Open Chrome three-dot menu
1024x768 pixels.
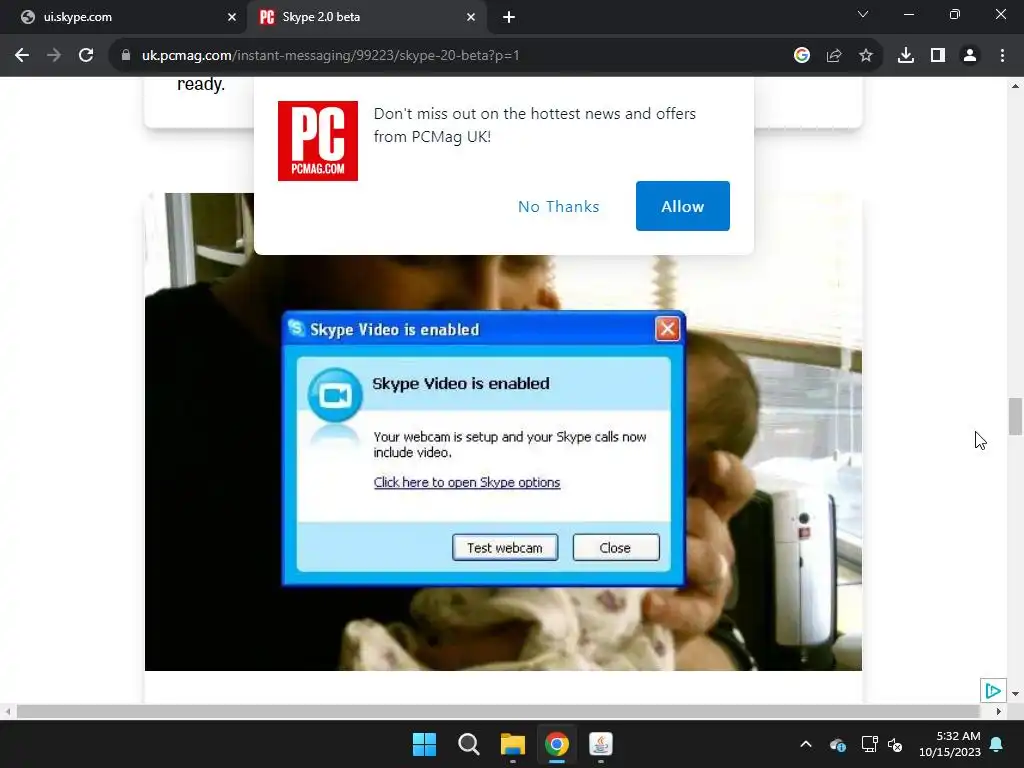[1002, 56]
